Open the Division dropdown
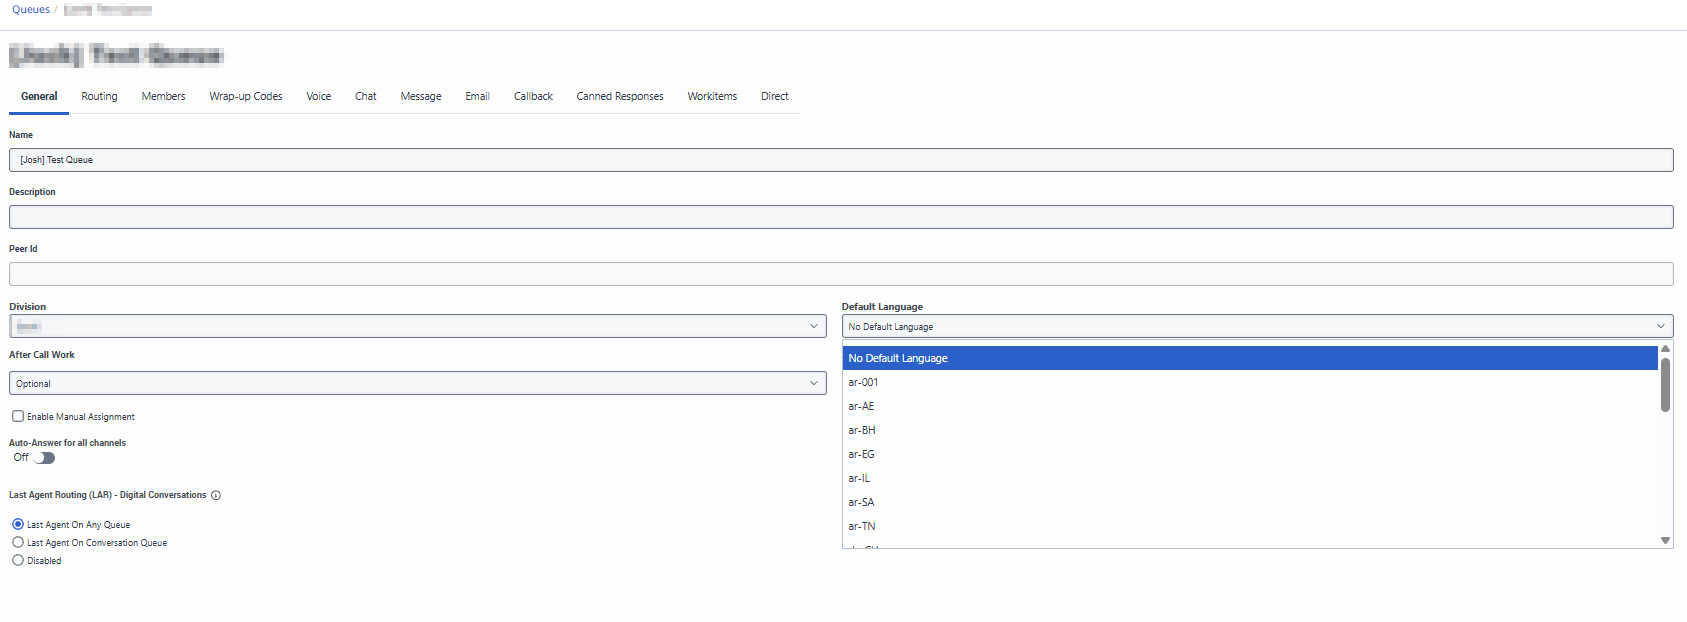This screenshot has width=1687, height=622. click(x=418, y=327)
